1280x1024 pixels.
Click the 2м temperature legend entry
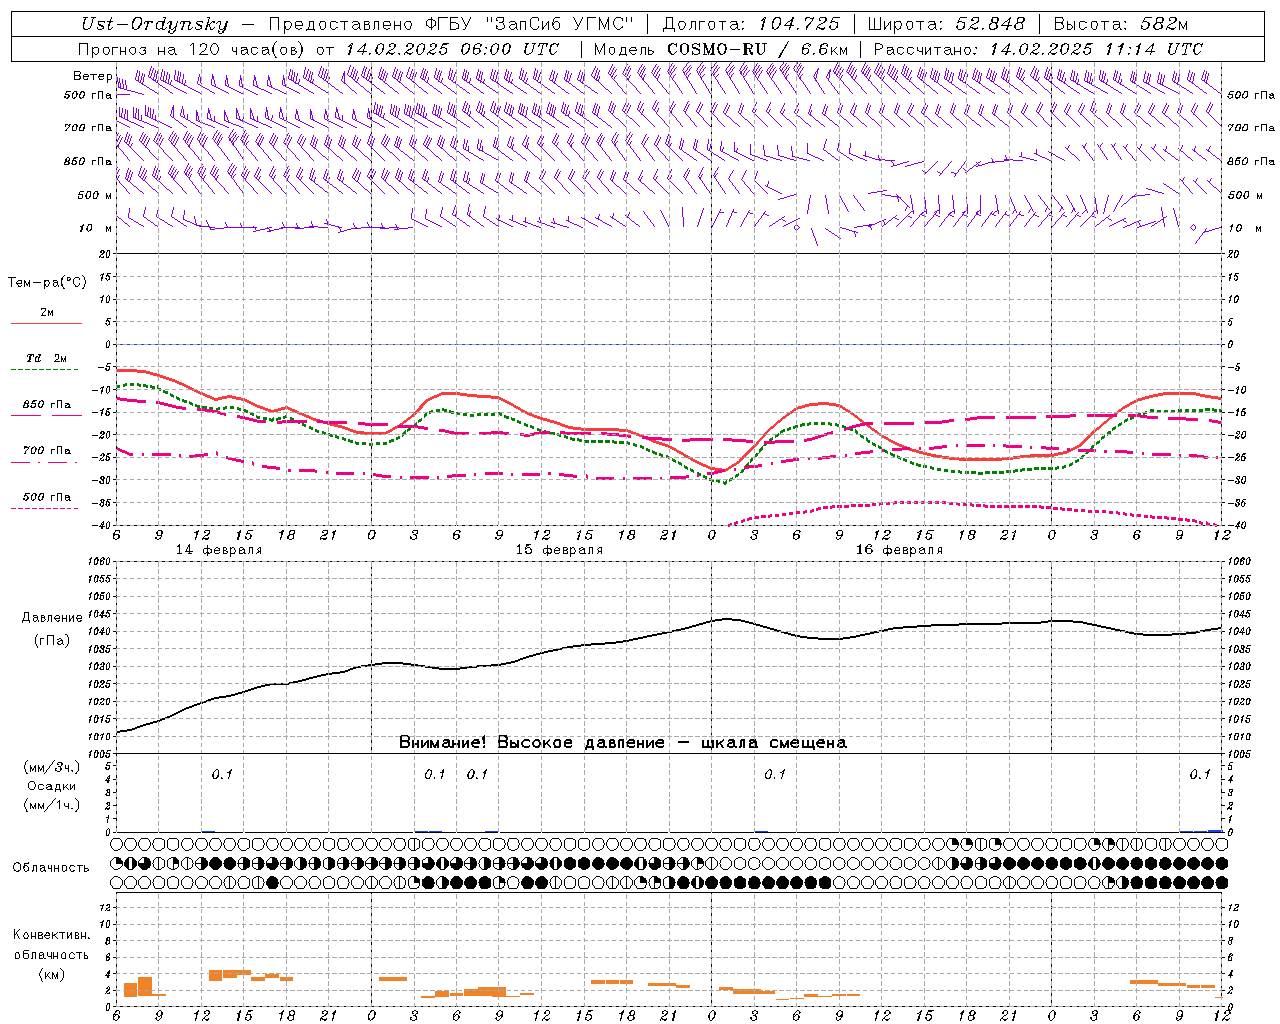tap(47, 313)
